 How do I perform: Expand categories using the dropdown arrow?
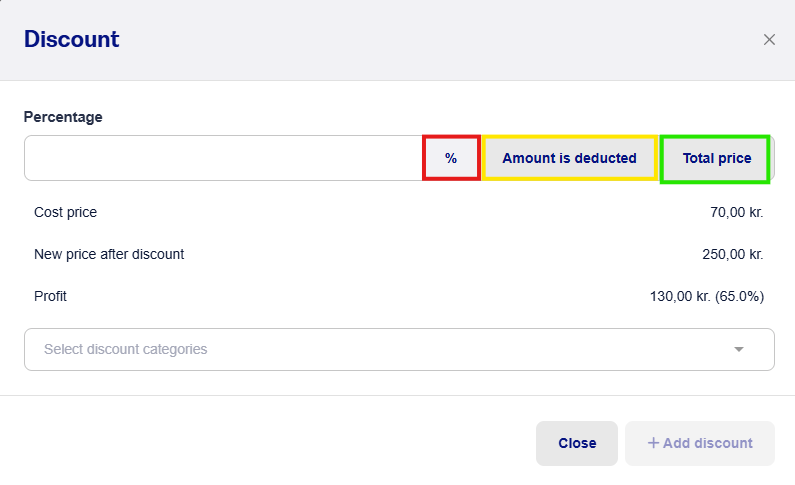[739, 349]
